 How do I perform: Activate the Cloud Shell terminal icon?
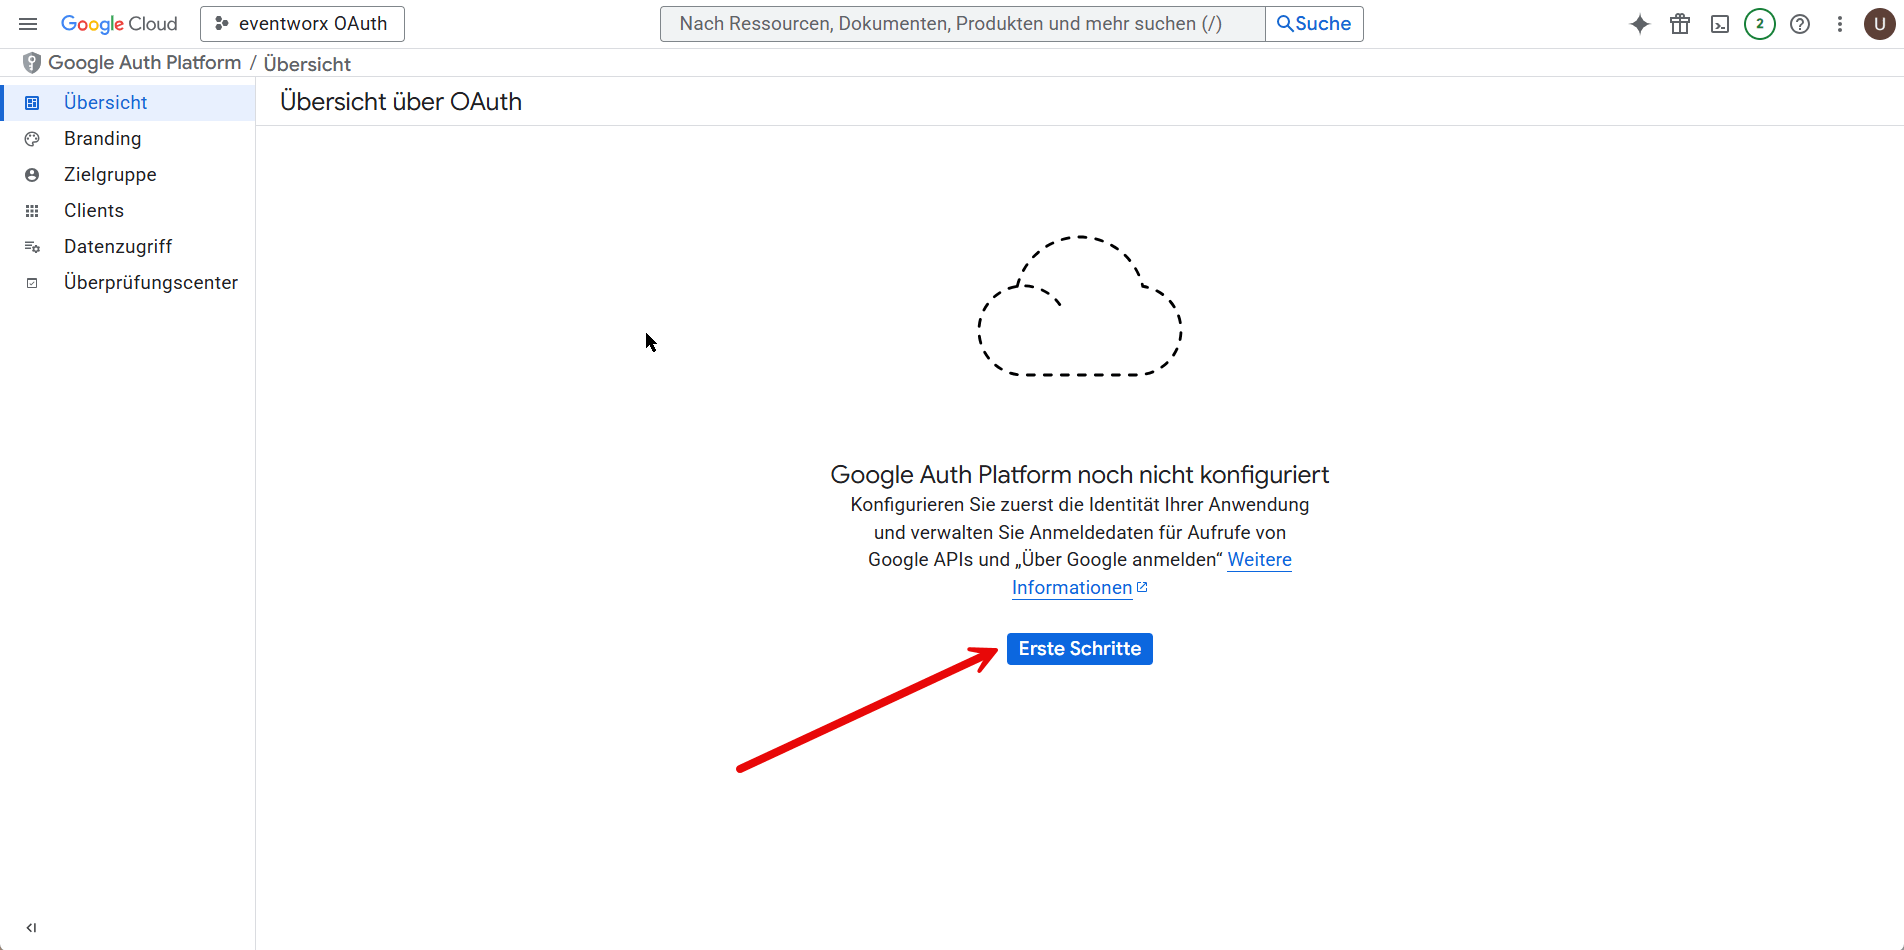(x=1720, y=24)
